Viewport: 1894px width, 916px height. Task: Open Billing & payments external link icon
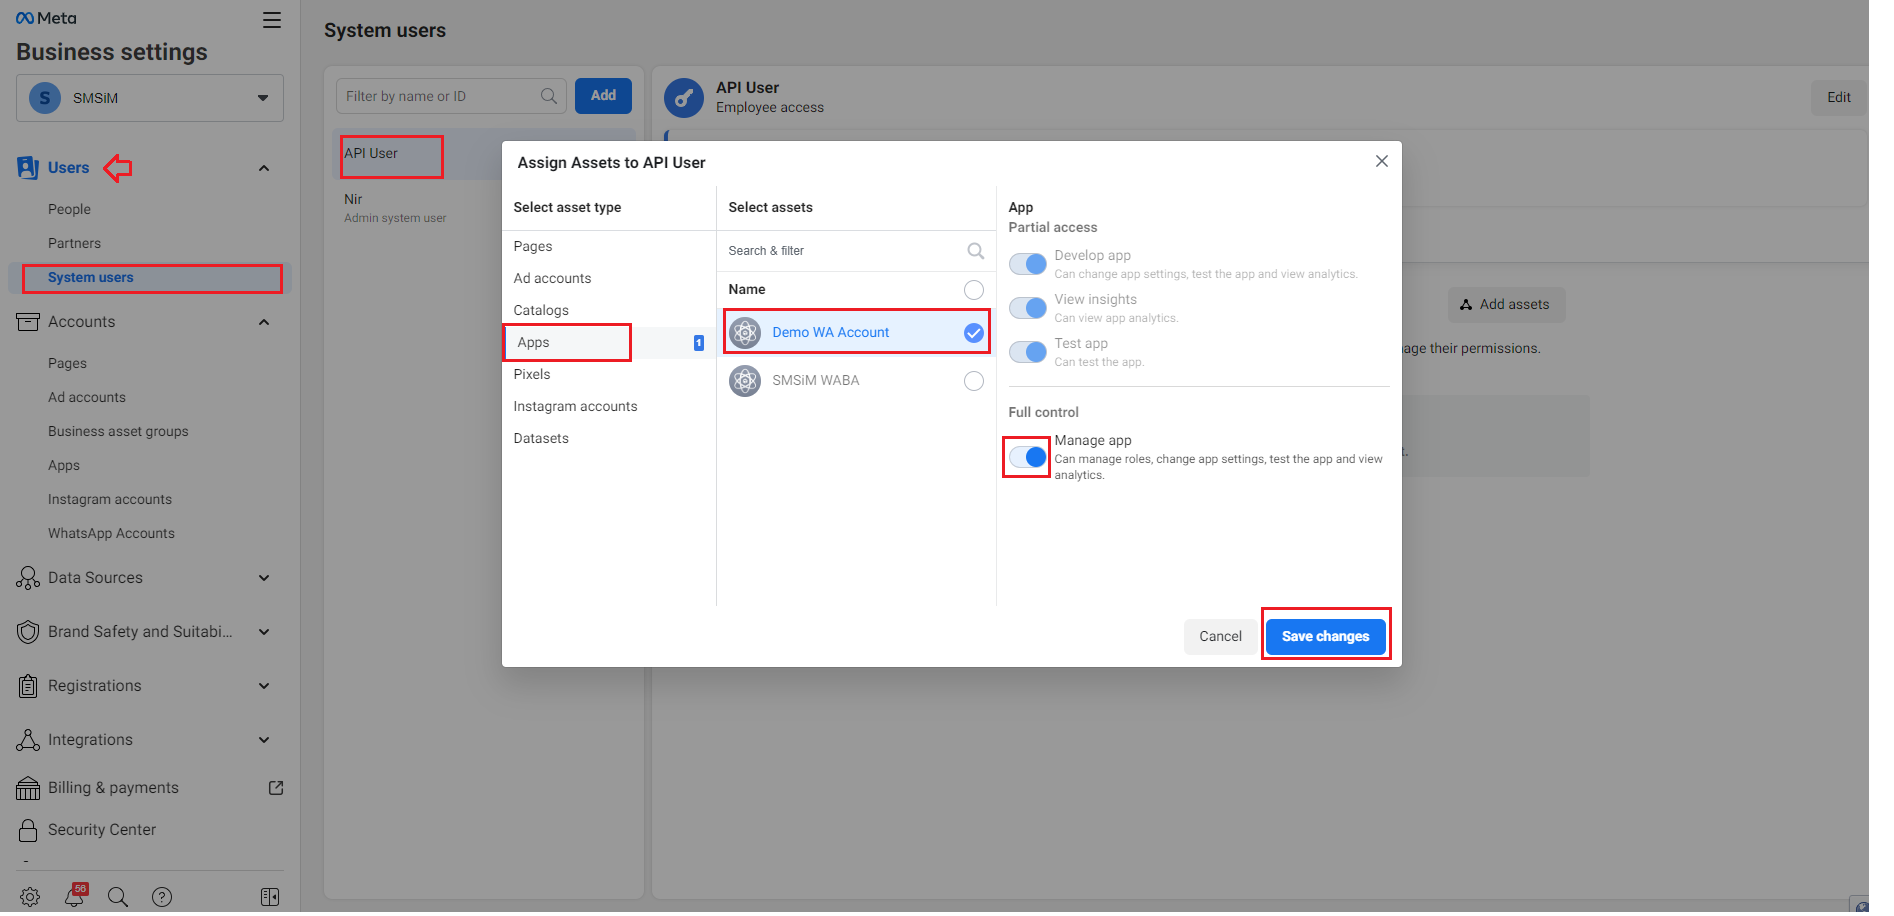(276, 788)
